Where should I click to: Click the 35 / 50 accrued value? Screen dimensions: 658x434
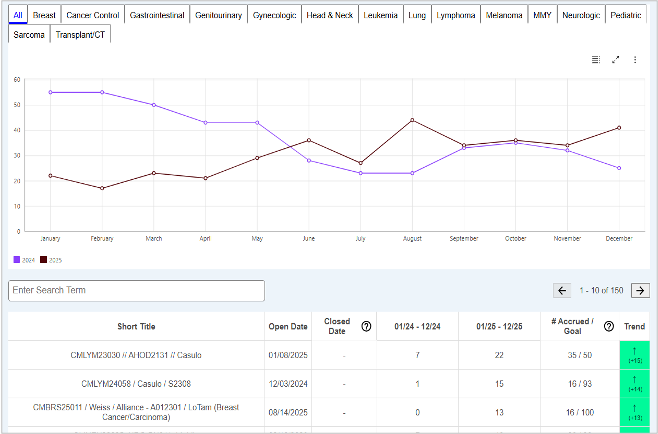tap(580, 355)
